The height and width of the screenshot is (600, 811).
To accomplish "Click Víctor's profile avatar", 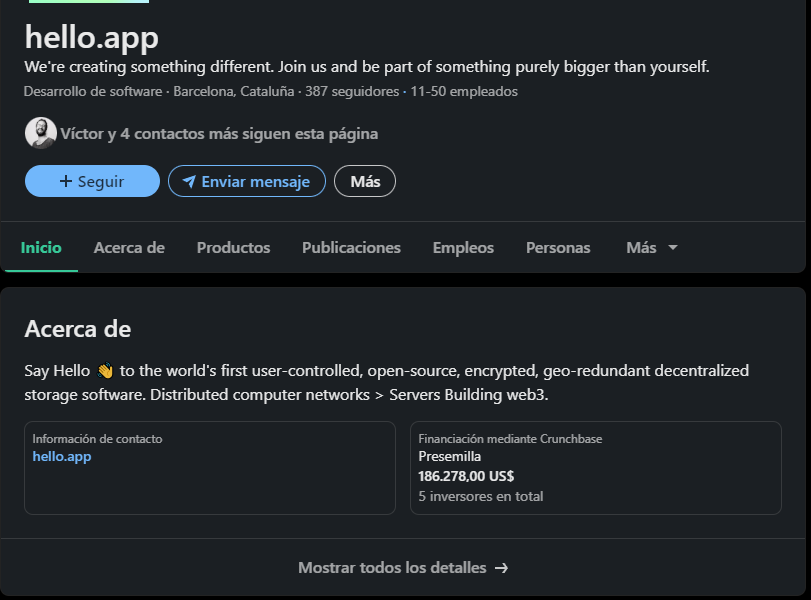I will click(x=41, y=133).
